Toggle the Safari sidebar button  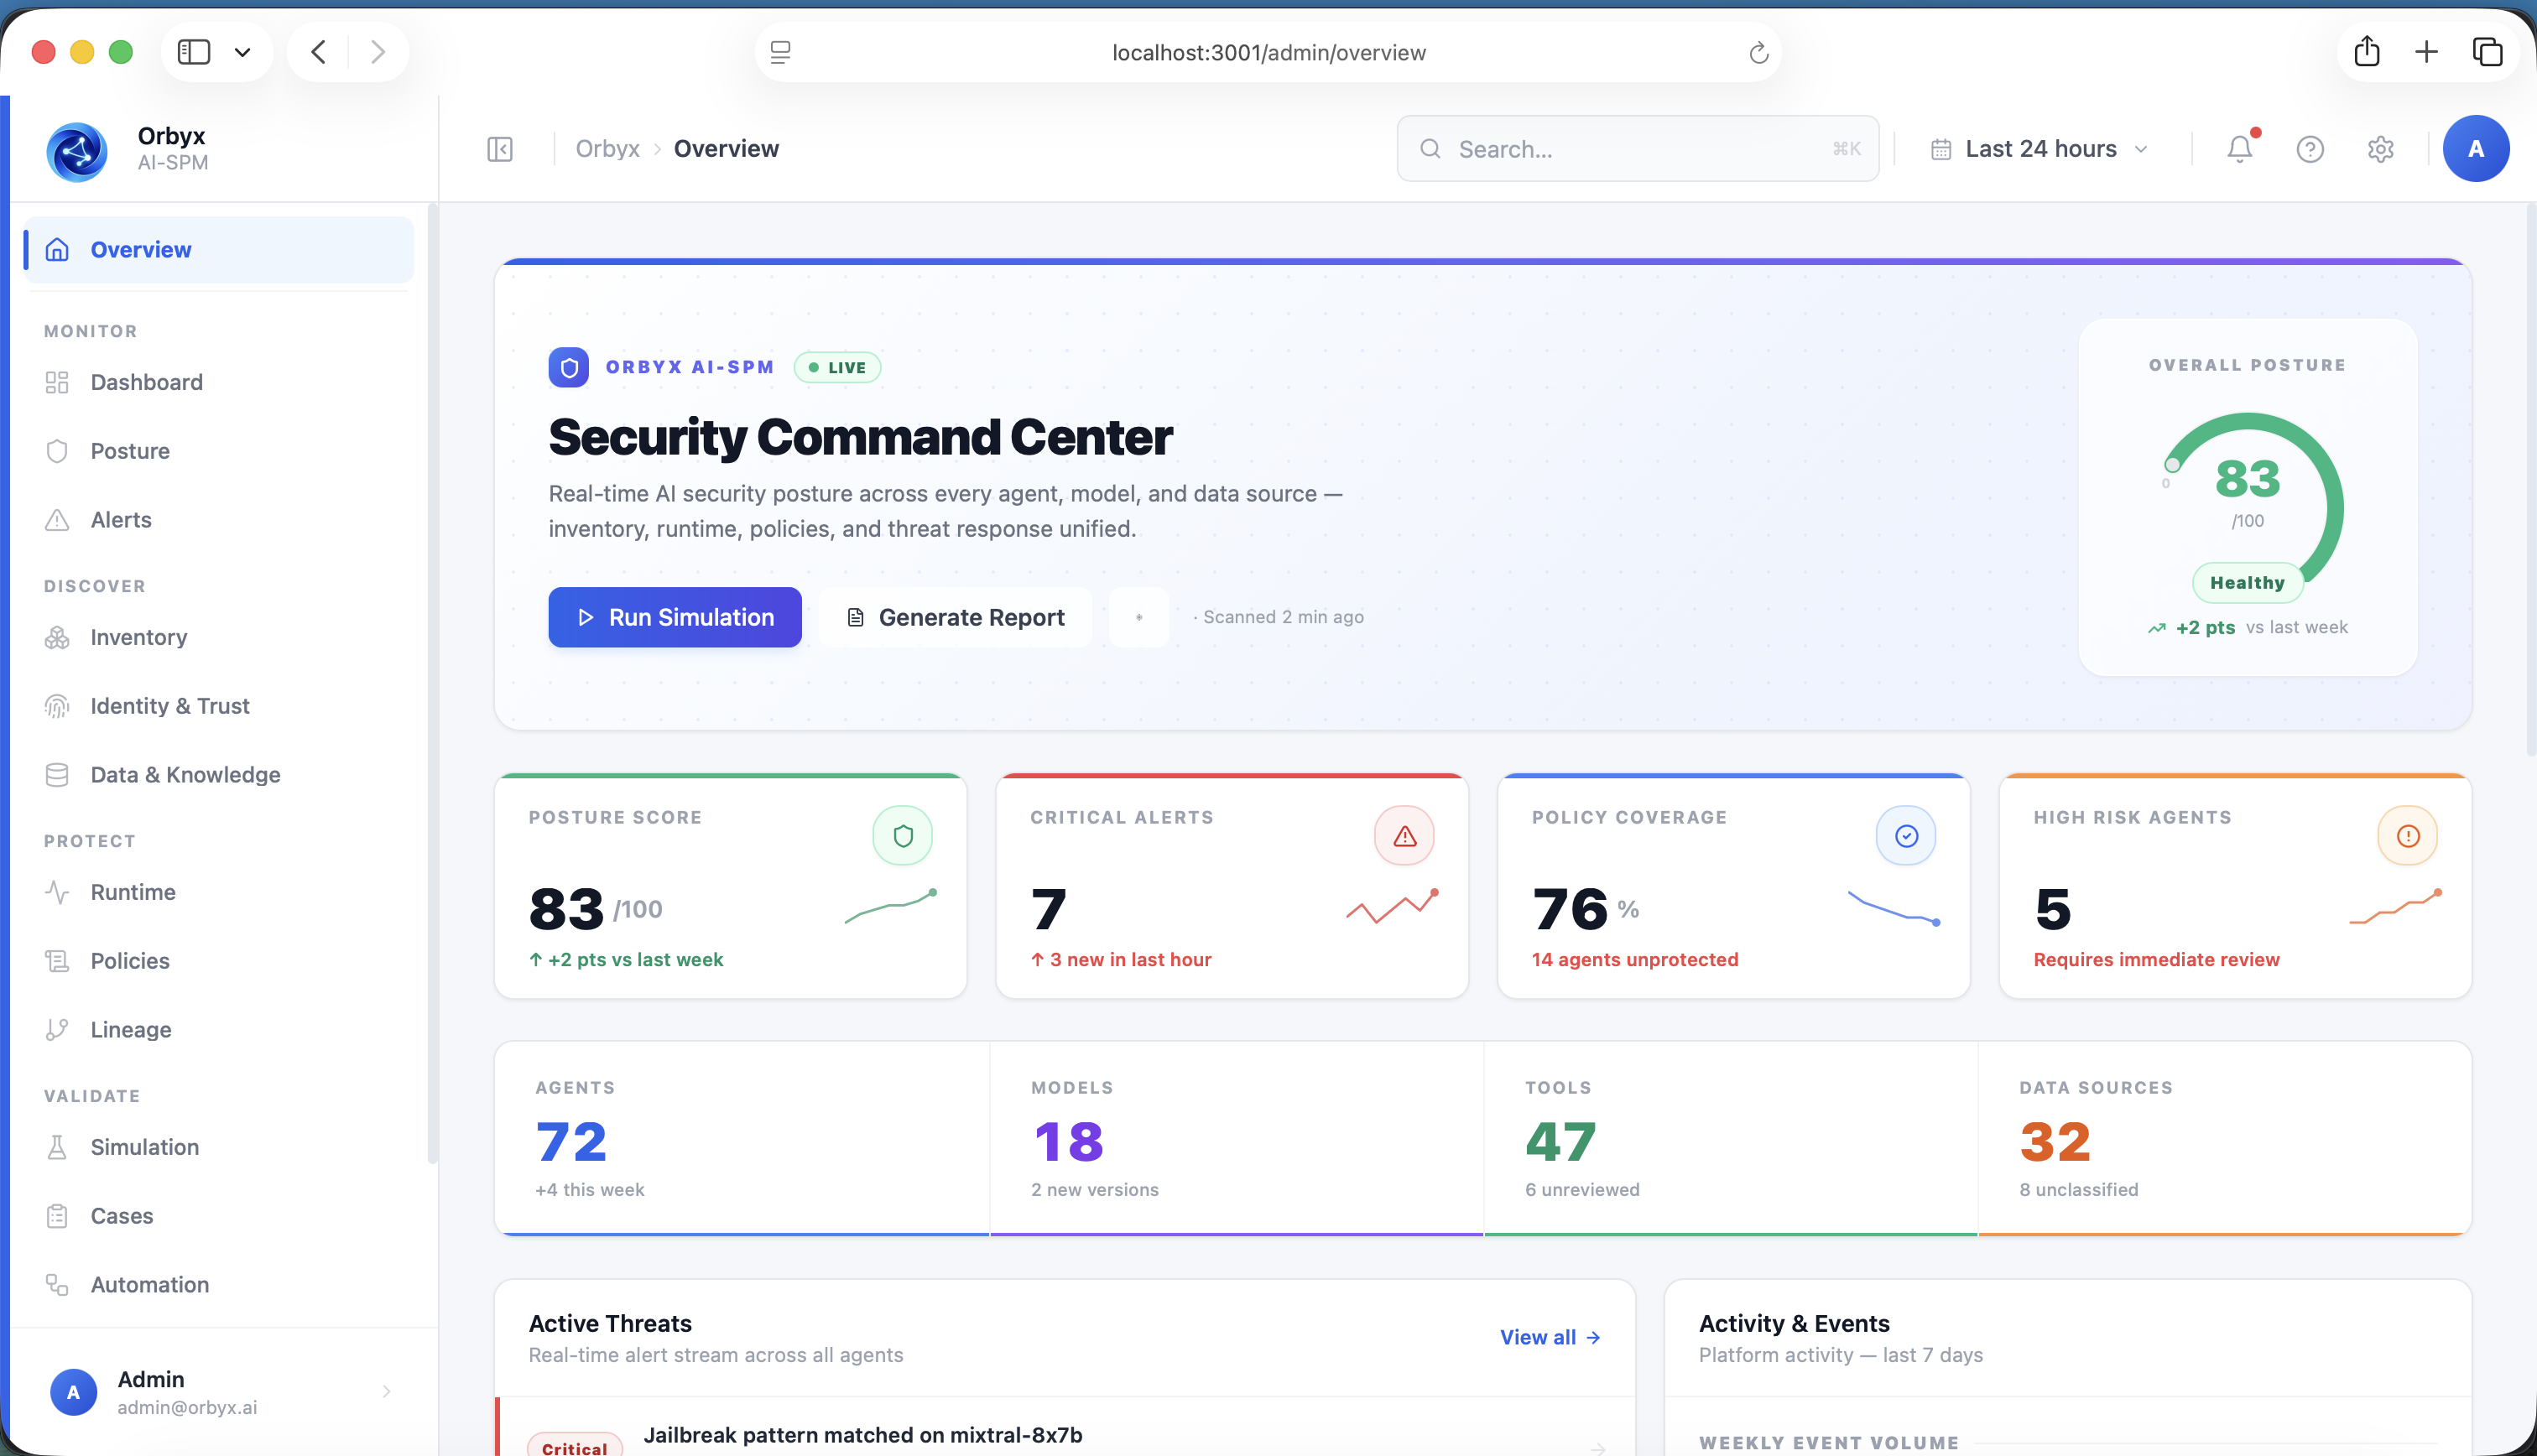click(x=194, y=52)
